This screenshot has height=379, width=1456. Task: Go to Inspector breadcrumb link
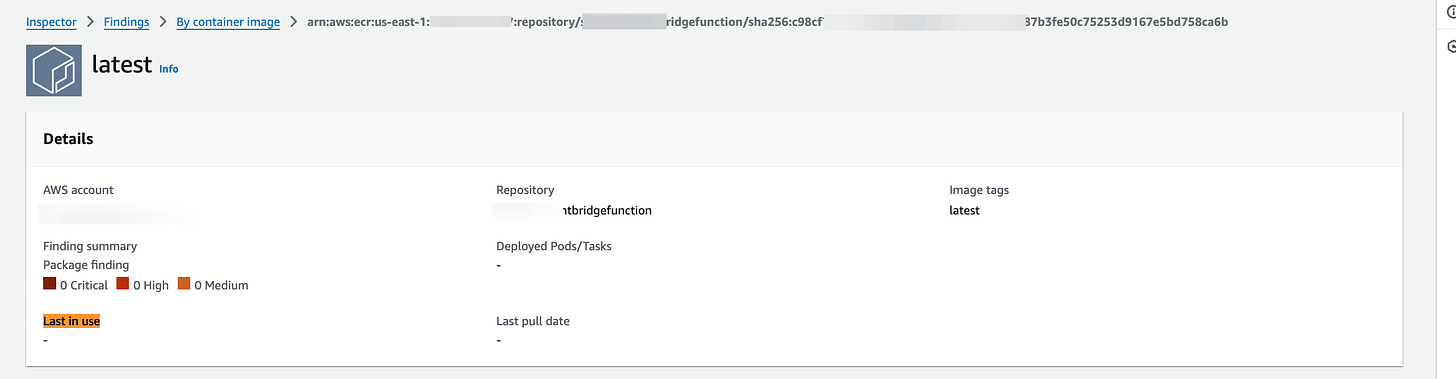click(x=51, y=21)
